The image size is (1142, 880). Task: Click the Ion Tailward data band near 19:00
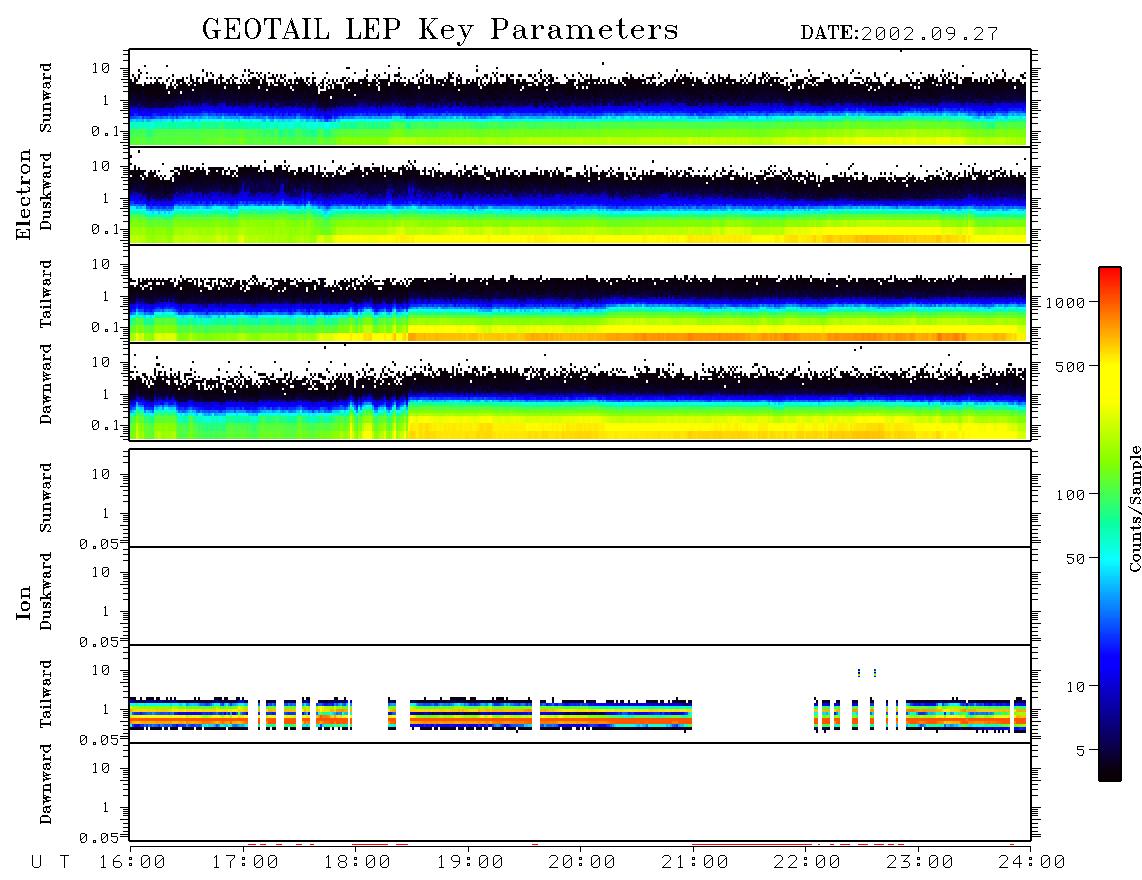pyautogui.click(x=470, y=714)
